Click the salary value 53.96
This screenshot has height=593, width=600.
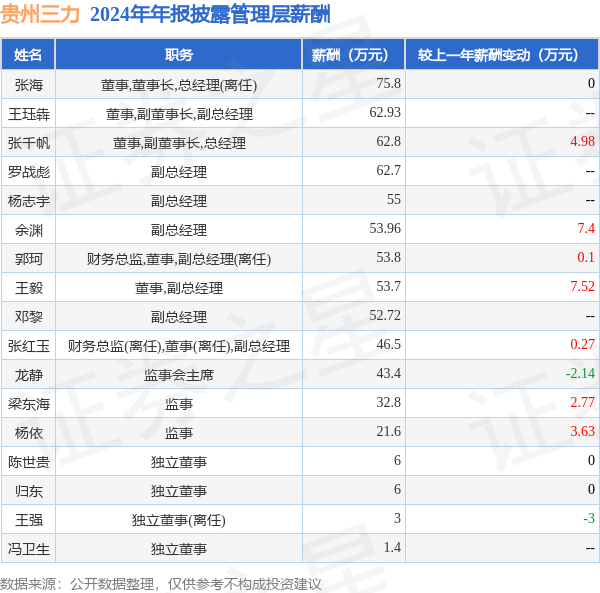pyautogui.click(x=385, y=228)
